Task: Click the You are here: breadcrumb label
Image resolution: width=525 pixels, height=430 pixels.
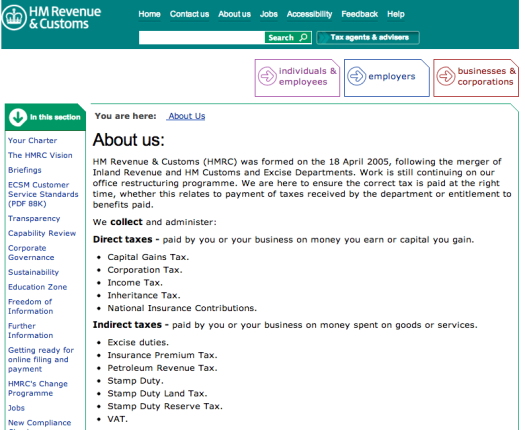Action: [126, 116]
